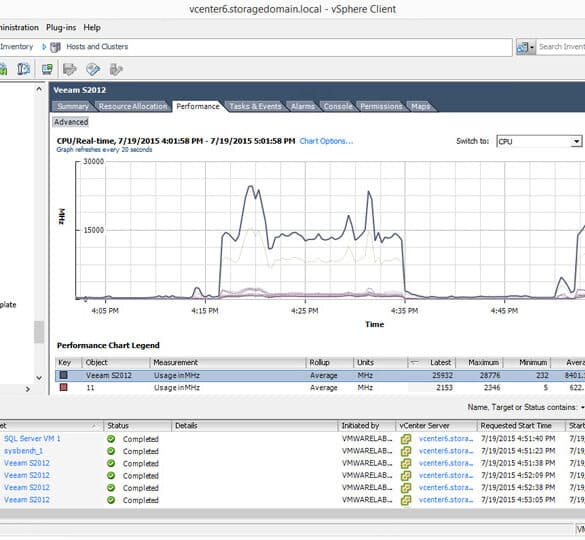
Task: Click the launch console monitor toolbar icon
Action: tap(47, 69)
